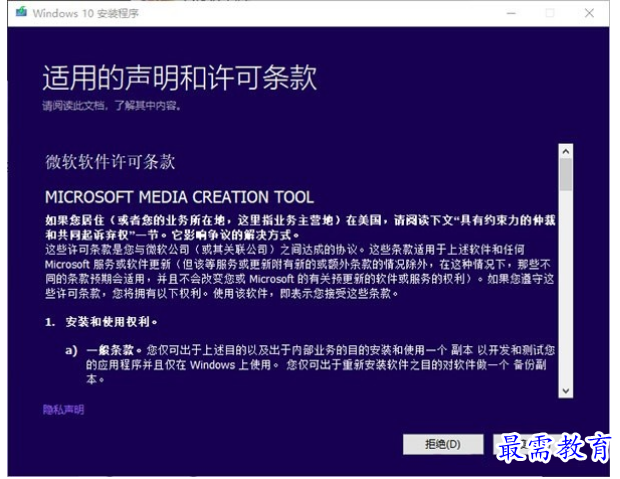Close the Windows 10 安装程序 window
Screen dimensions: 620x479
point(589,13)
